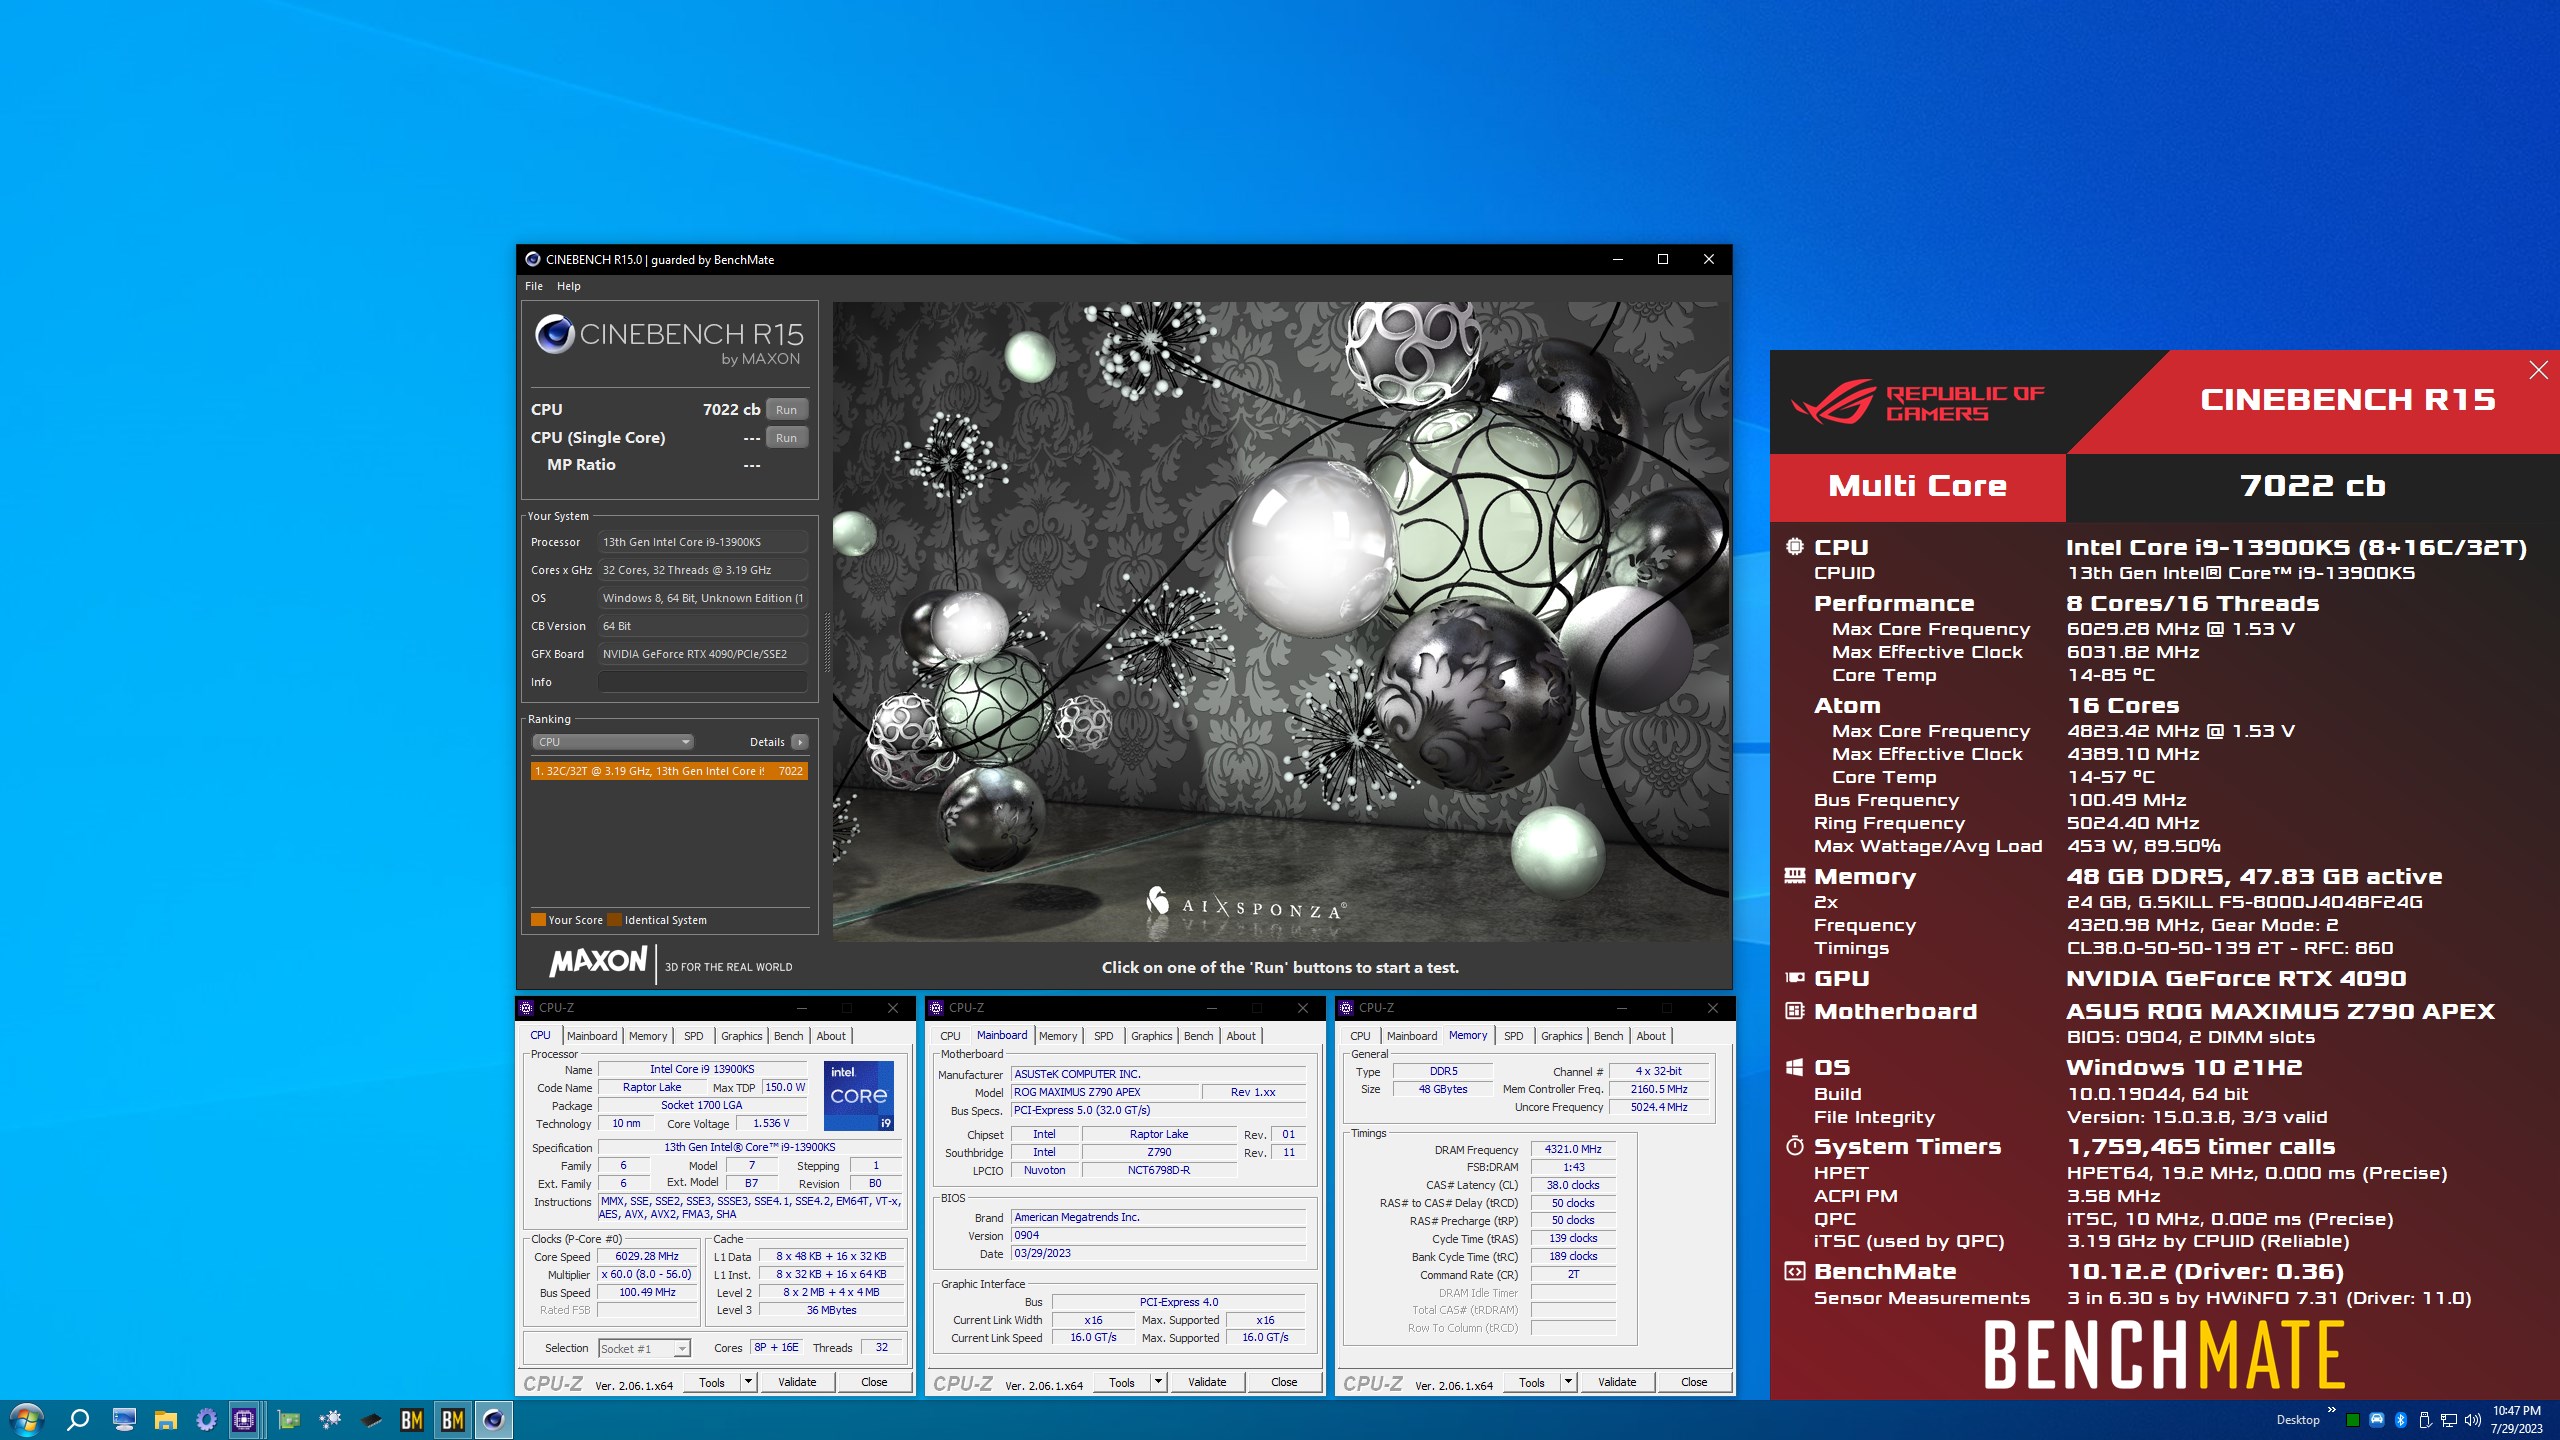The width and height of the screenshot is (2560, 1440).
Task: Open About tab in the Mainboard CPU-Z window
Action: [1241, 1036]
